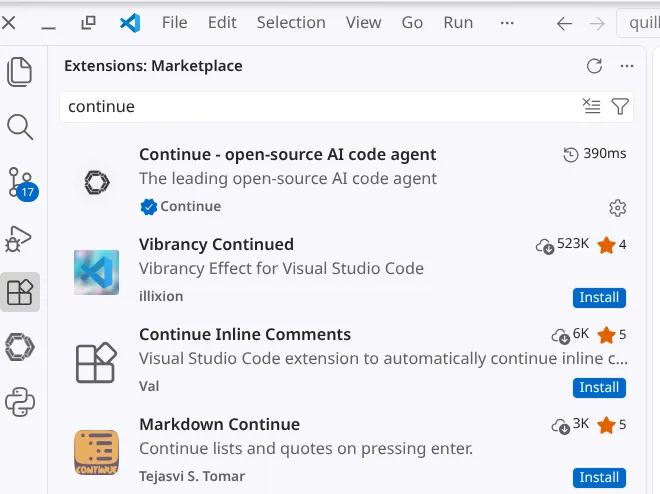The image size is (660, 494).
Task: Open the Run and Debug view
Action: [18, 239]
